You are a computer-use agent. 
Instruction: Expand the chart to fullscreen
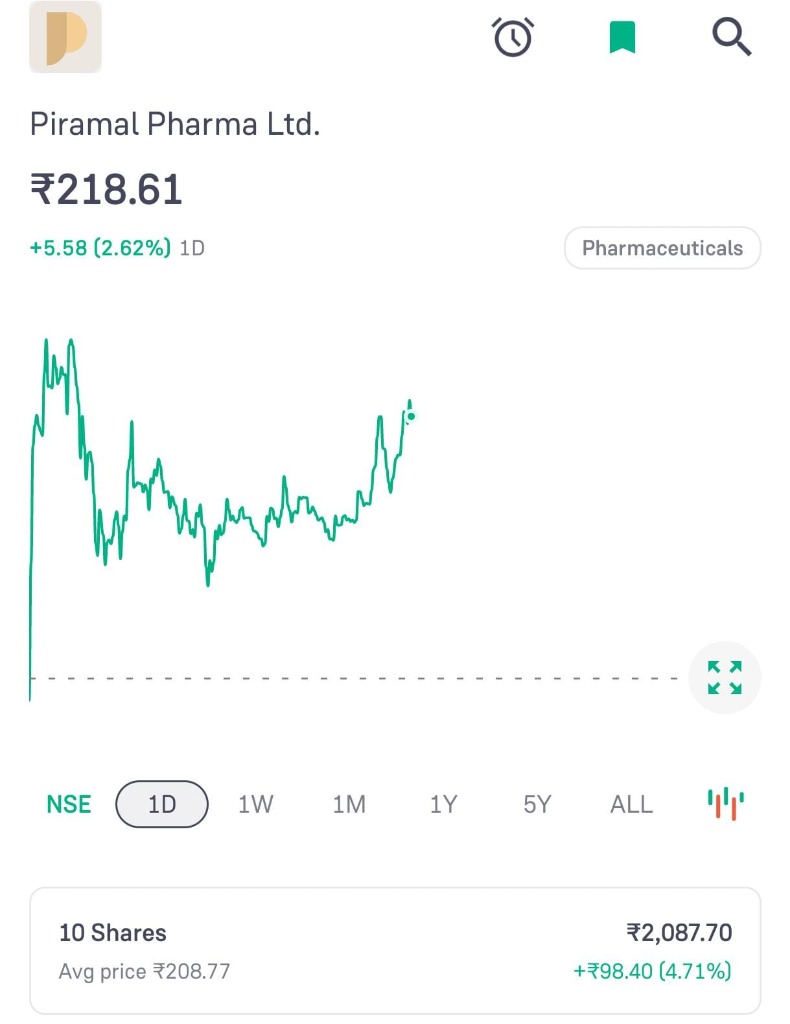tap(725, 677)
